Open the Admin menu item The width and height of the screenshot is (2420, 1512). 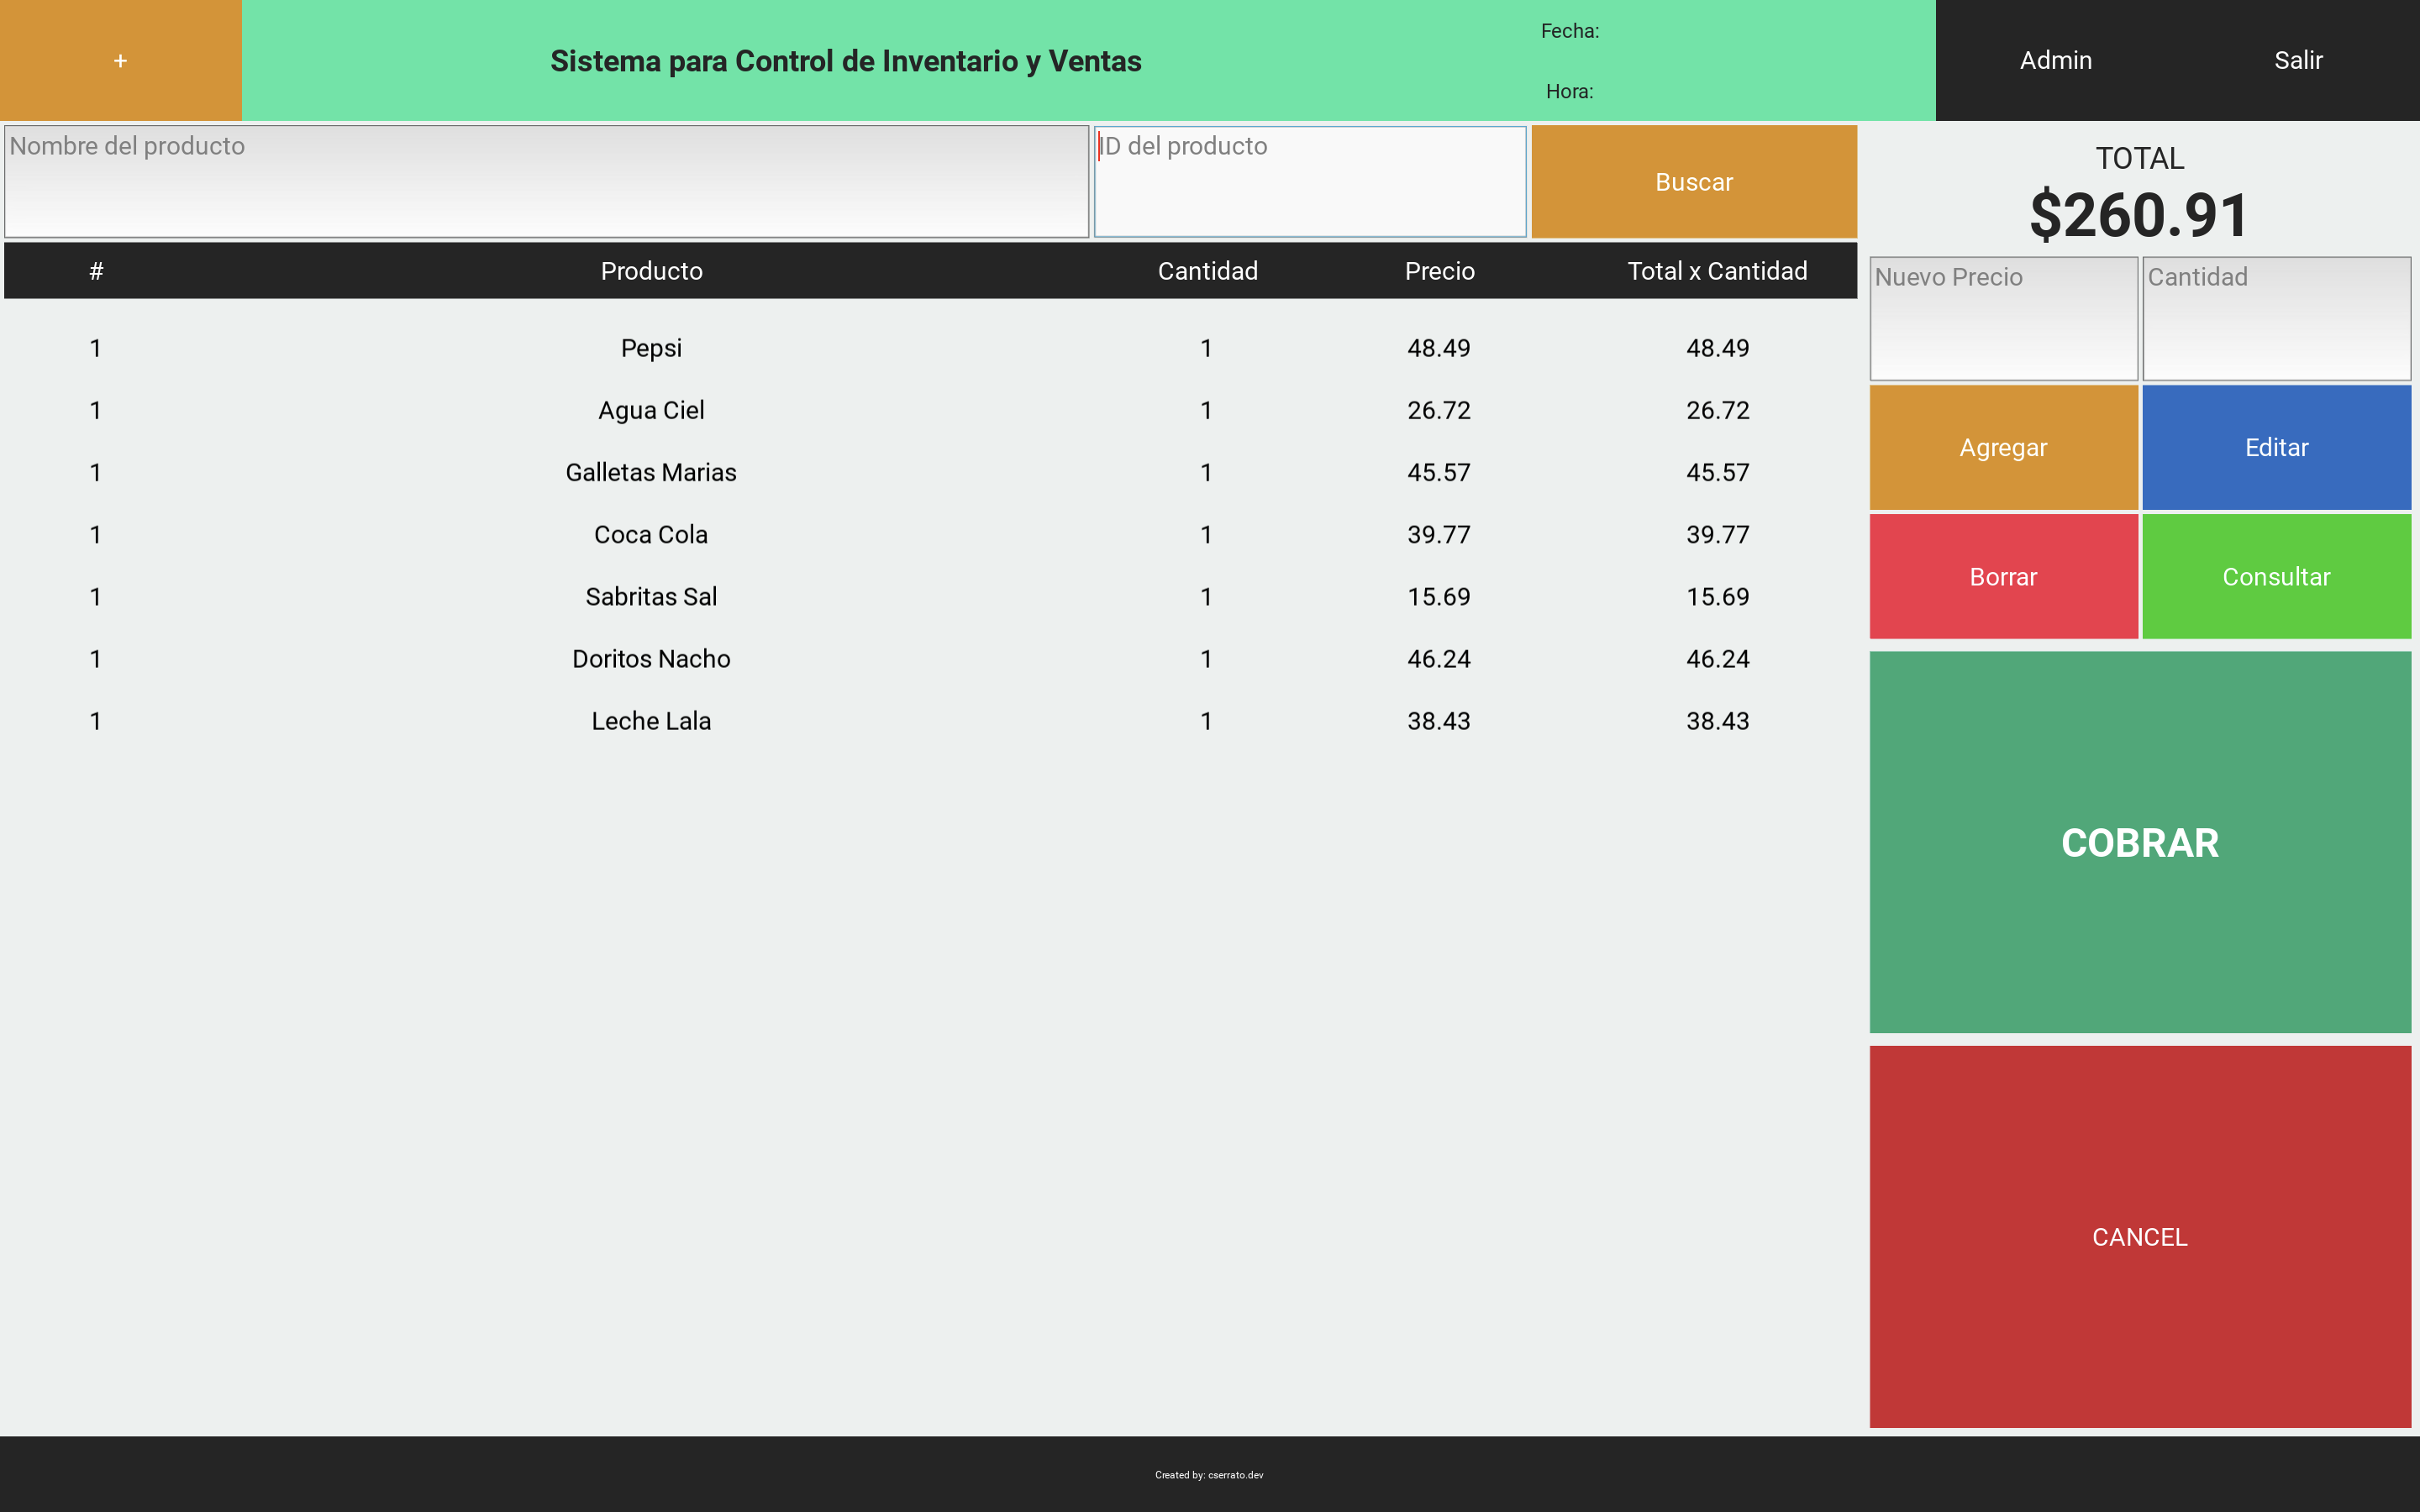[x=2055, y=60]
